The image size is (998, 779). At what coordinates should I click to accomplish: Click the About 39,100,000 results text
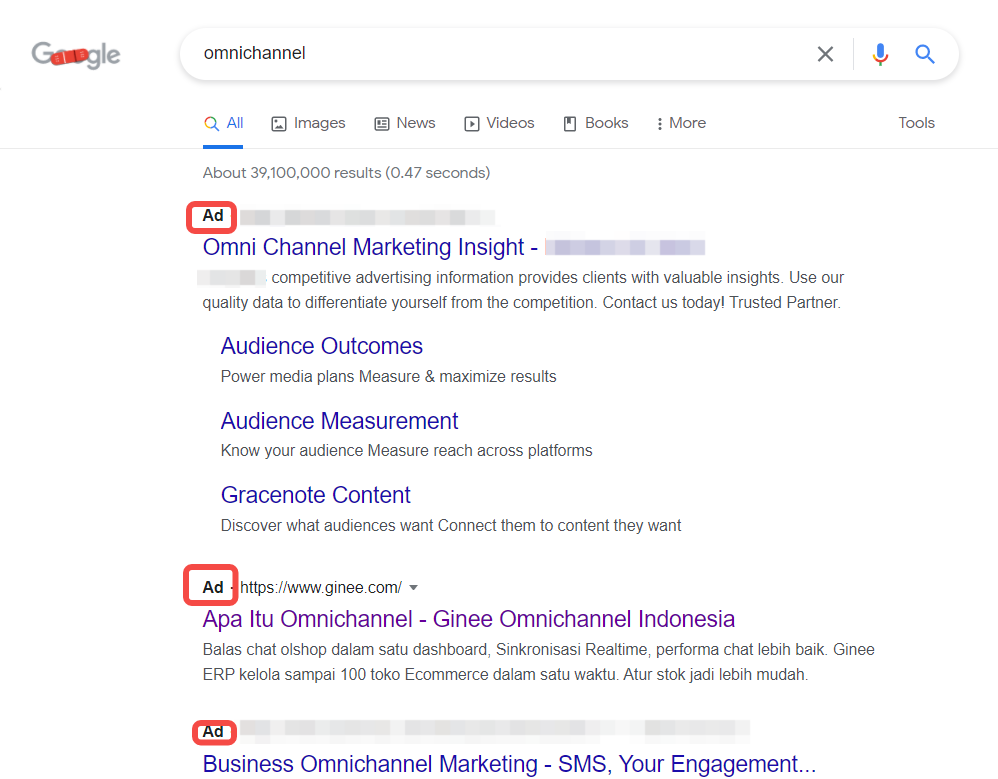tap(346, 172)
